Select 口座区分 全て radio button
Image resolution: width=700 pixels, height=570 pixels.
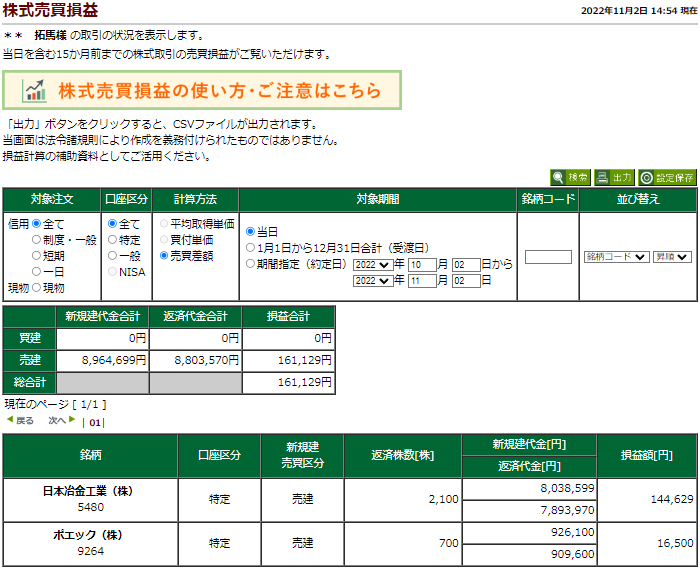[112, 224]
